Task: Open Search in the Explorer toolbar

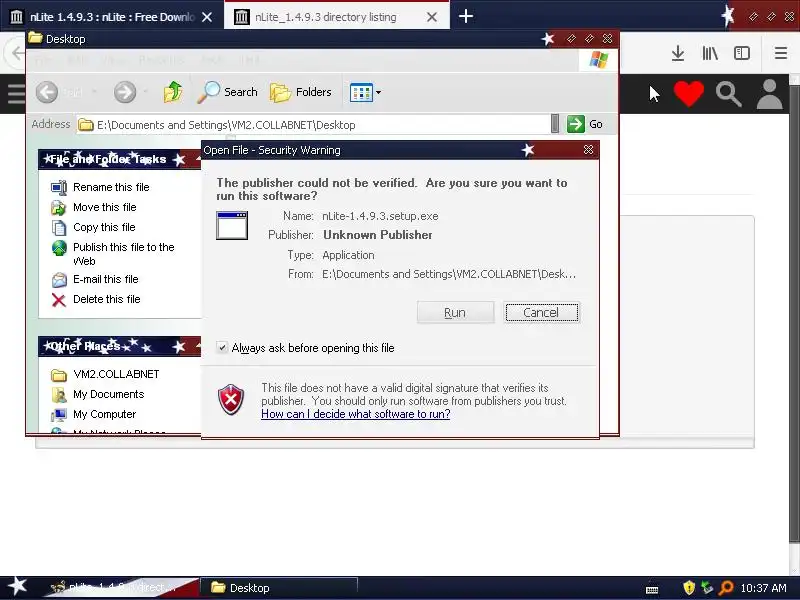Action: (228, 92)
